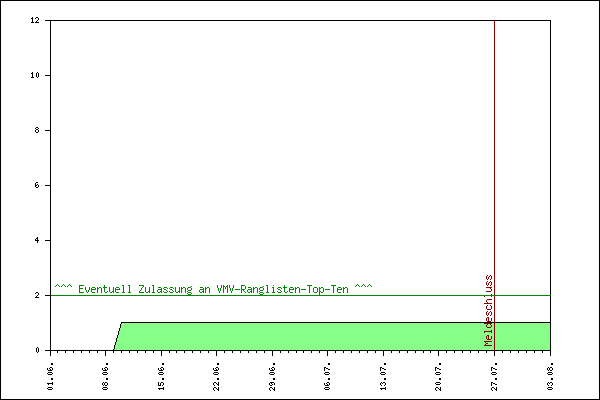Click the 27.07. date axis label
The image size is (600, 400).
tap(494, 377)
